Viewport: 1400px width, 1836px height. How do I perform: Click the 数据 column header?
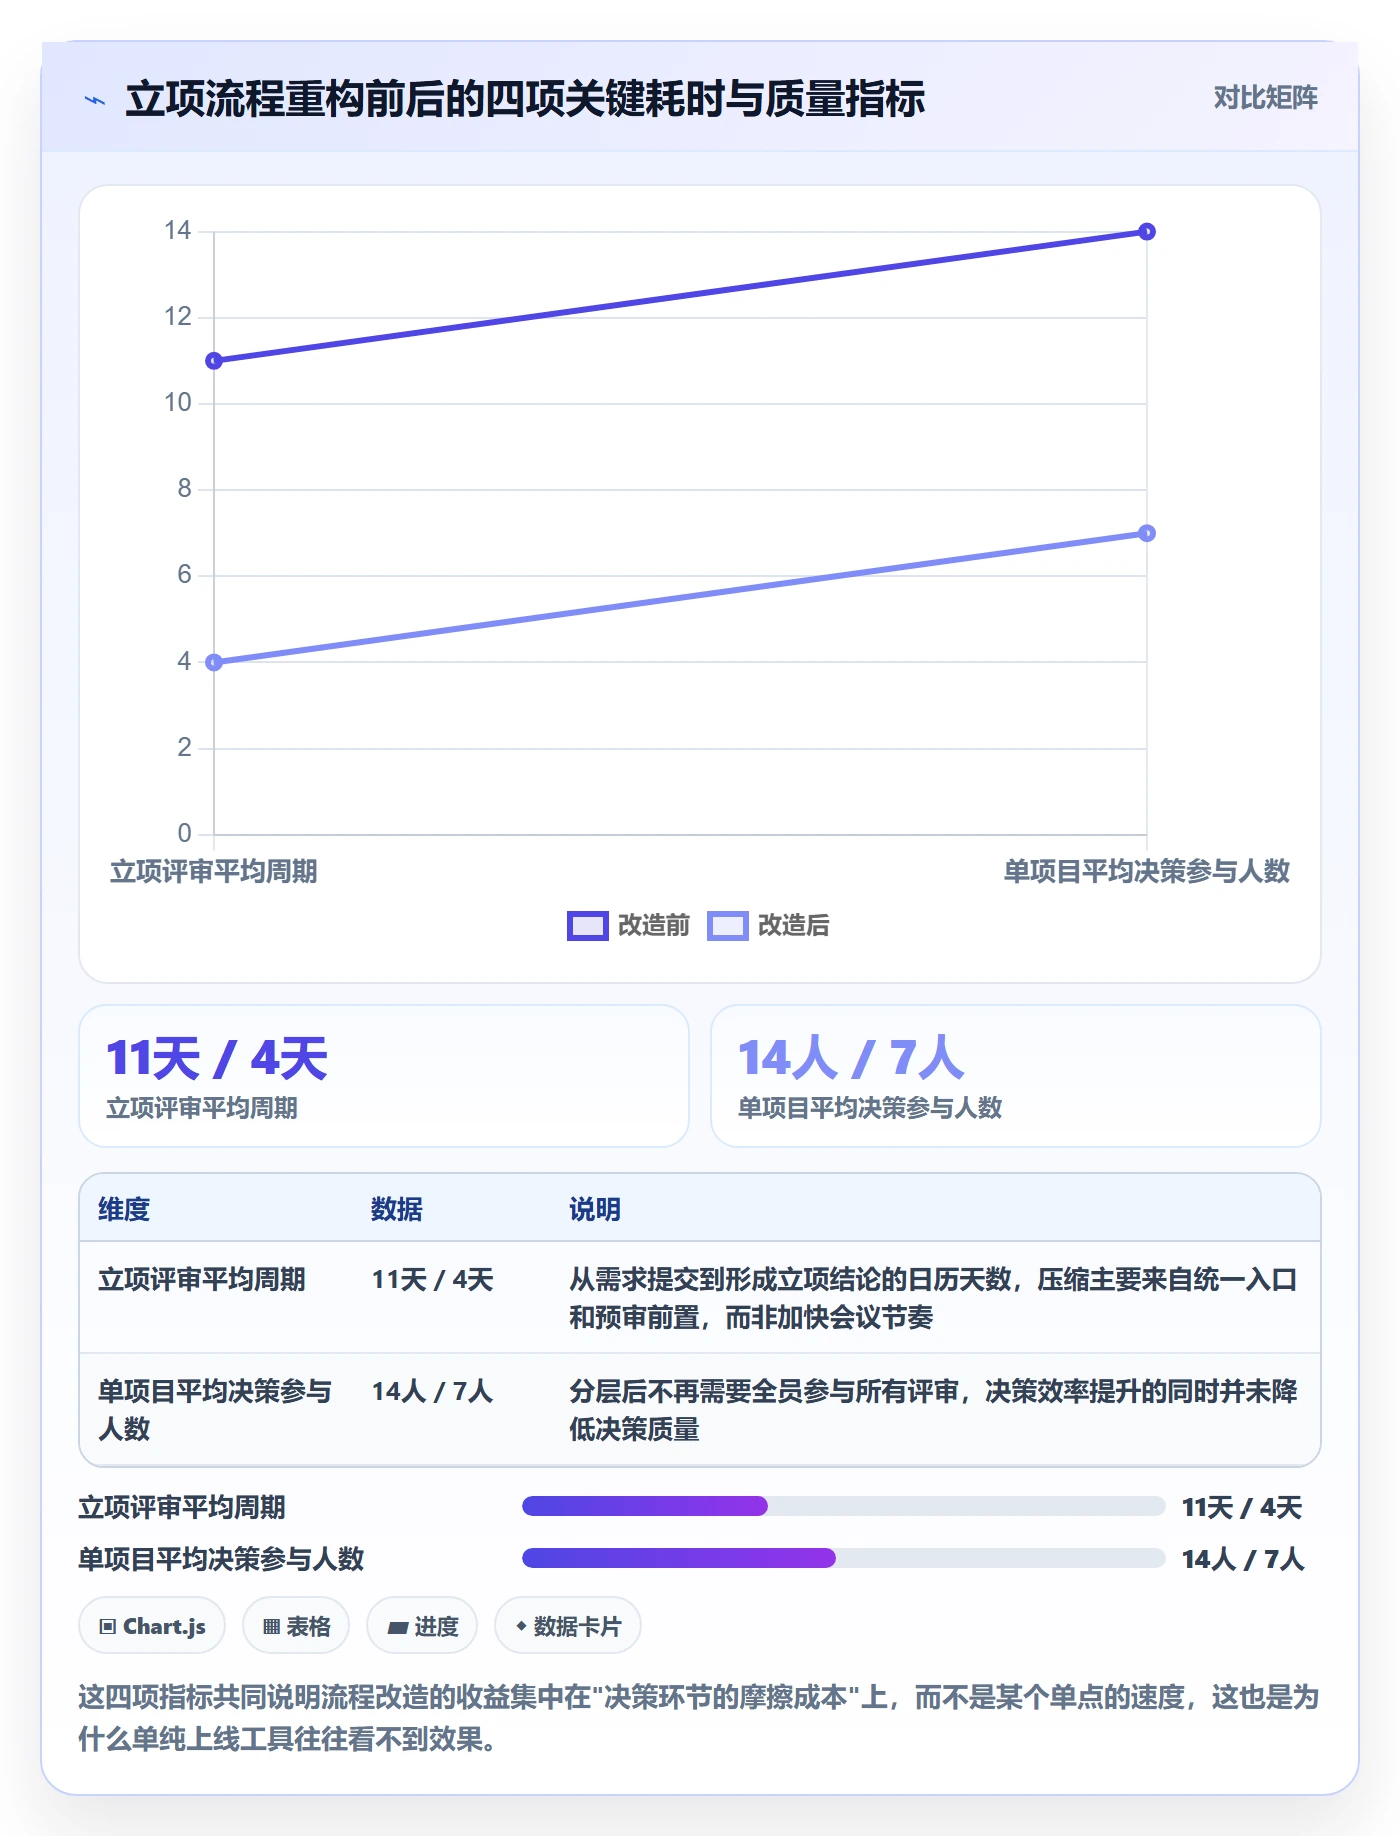point(397,1209)
